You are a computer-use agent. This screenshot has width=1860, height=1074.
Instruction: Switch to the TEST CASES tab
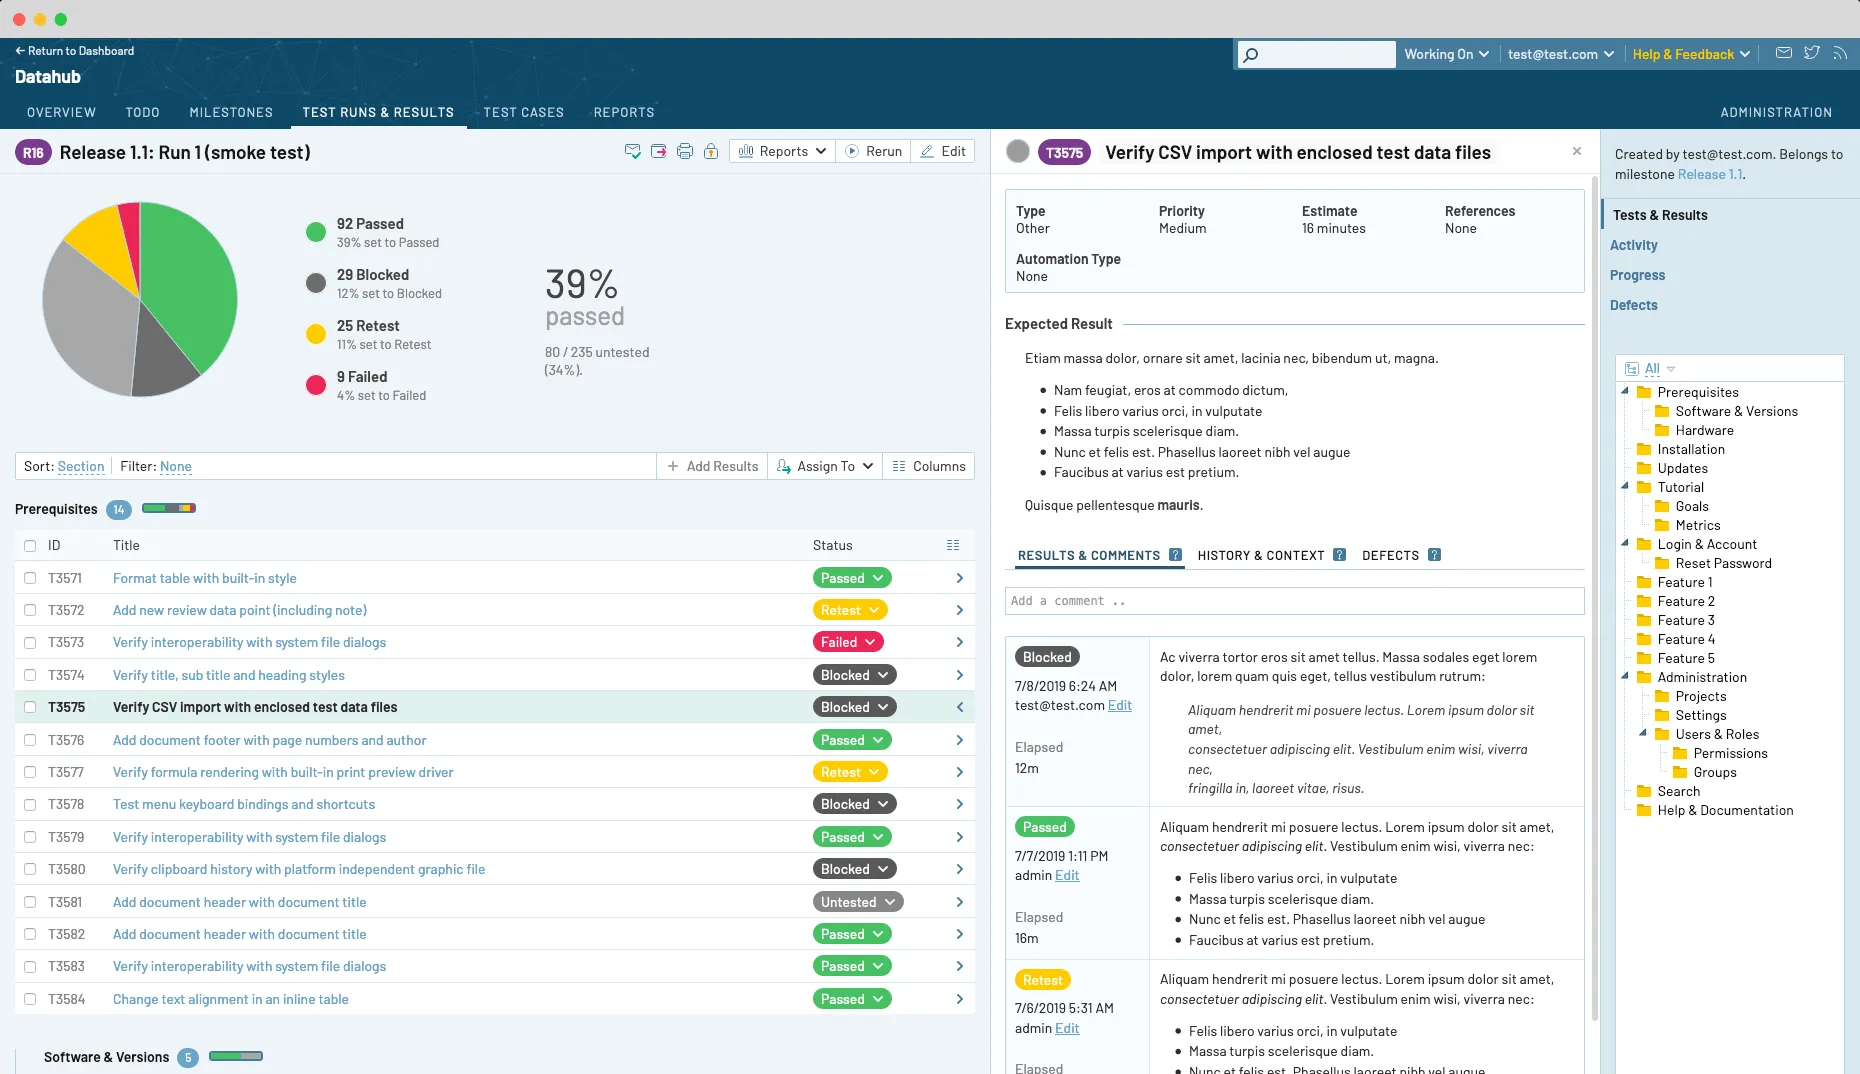point(524,112)
